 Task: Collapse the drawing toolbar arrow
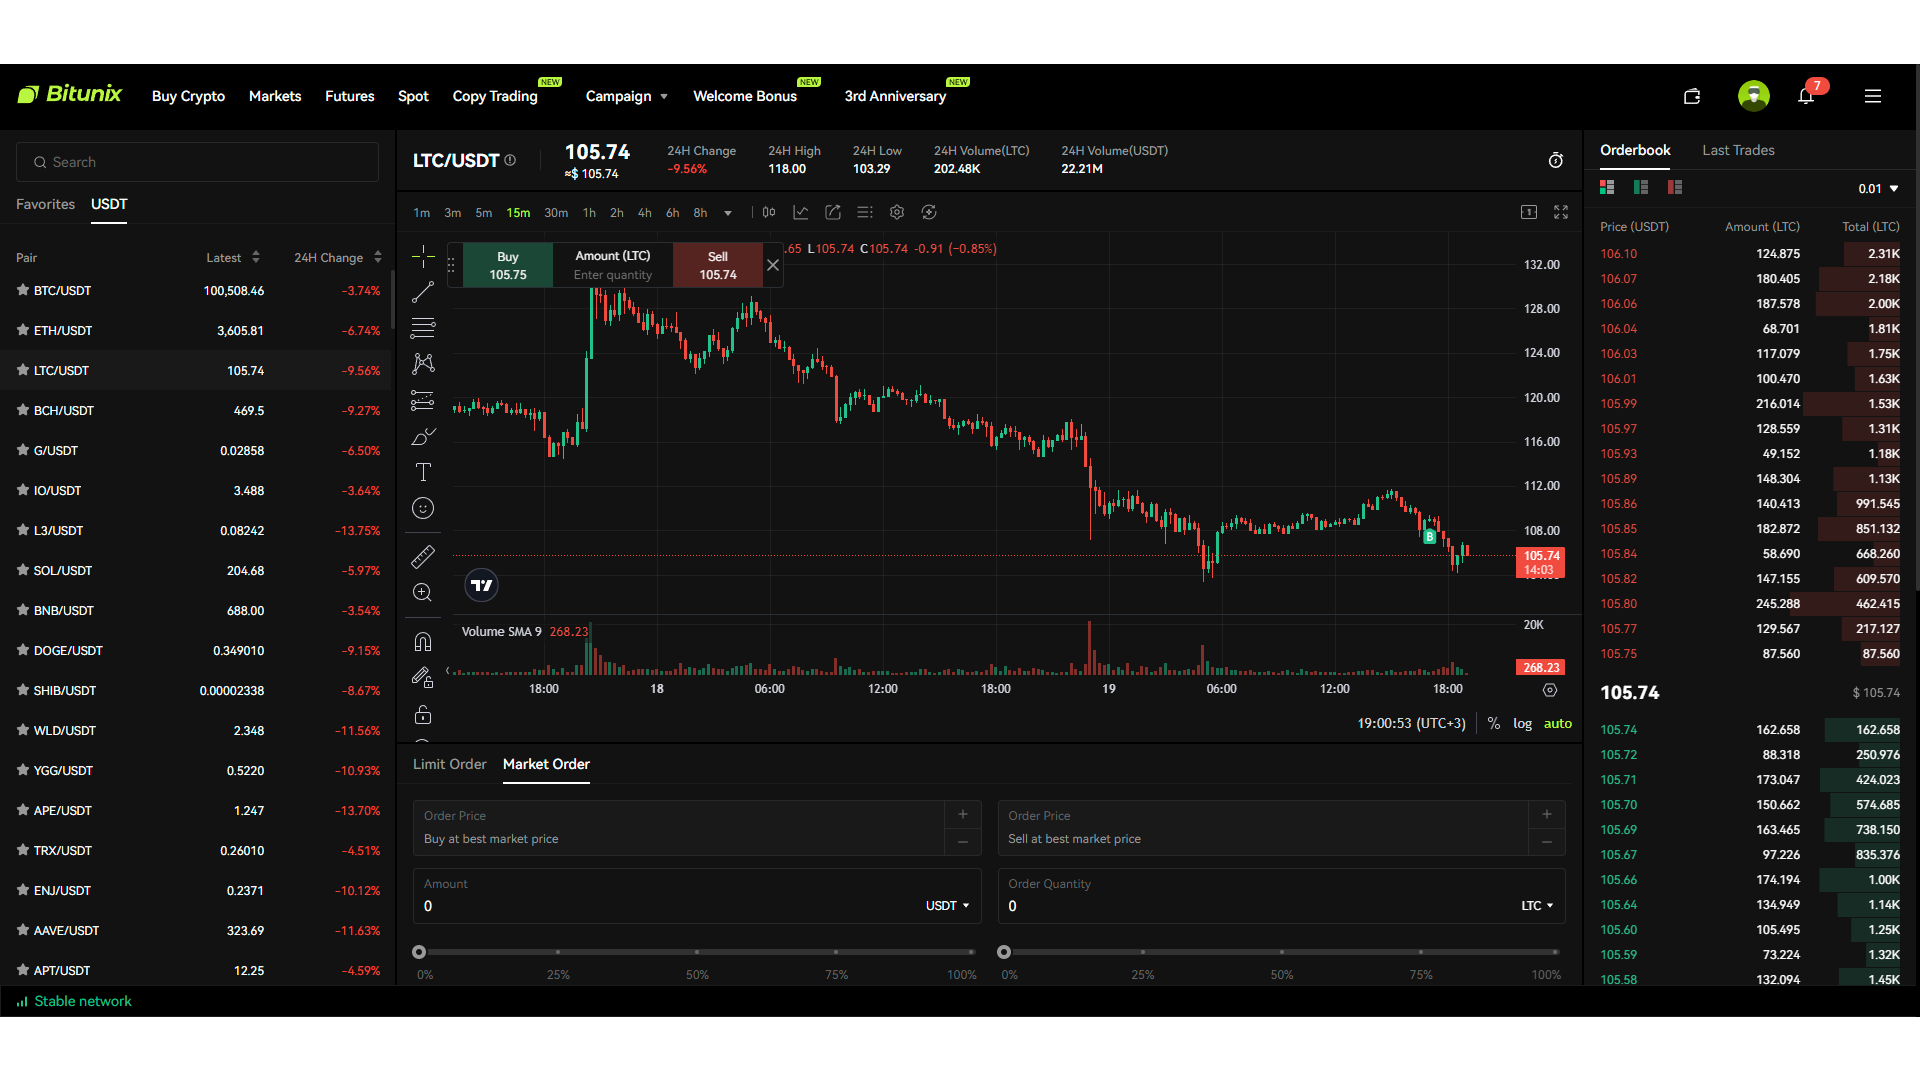click(447, 670)
